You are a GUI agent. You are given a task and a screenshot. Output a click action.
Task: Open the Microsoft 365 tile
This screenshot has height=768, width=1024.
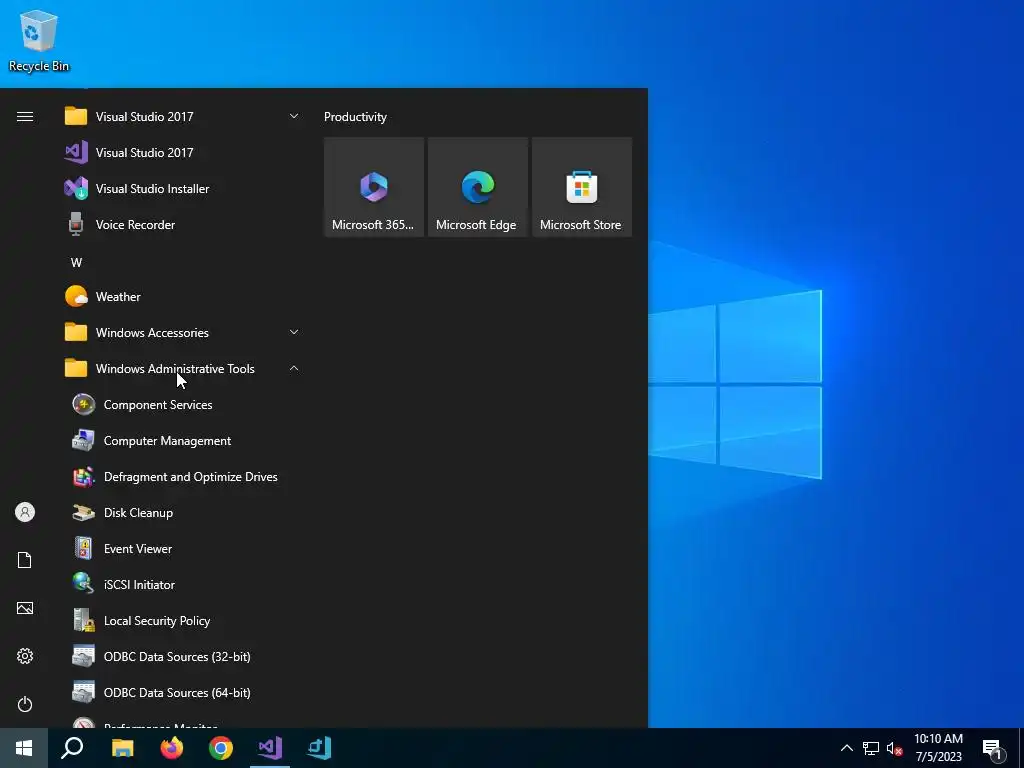tap(374, 187)
